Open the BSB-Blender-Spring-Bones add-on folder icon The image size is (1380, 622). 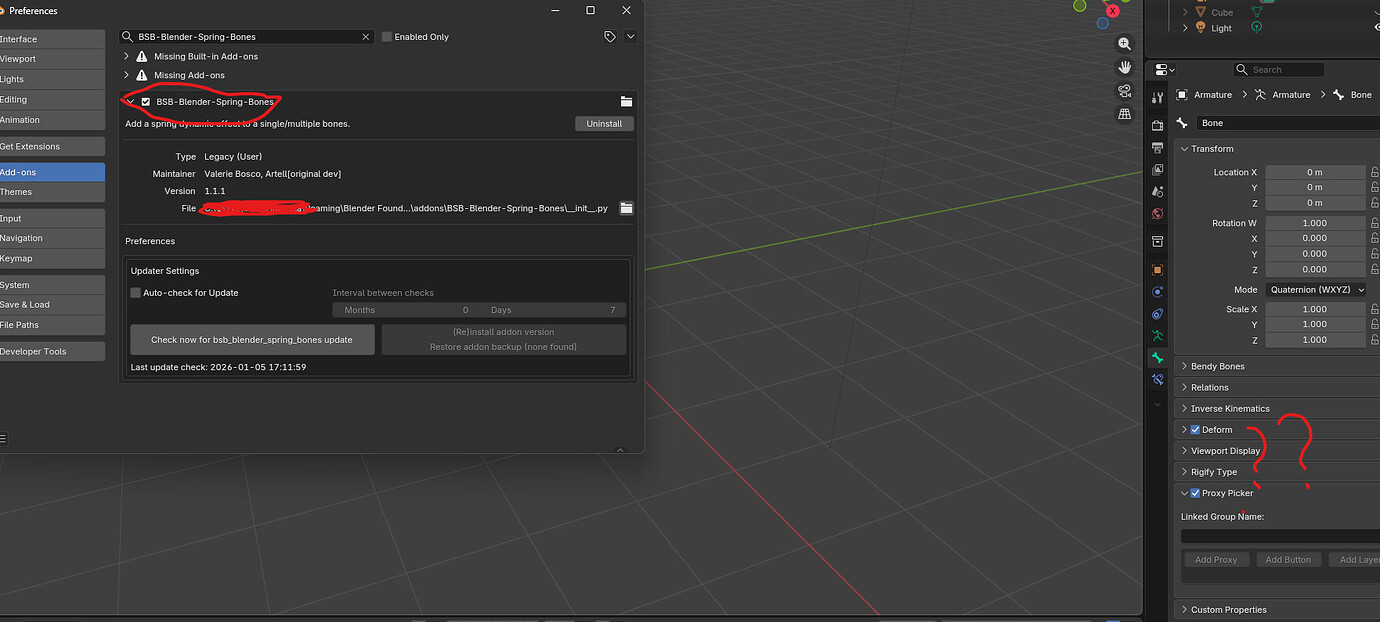tap(626, 102)
